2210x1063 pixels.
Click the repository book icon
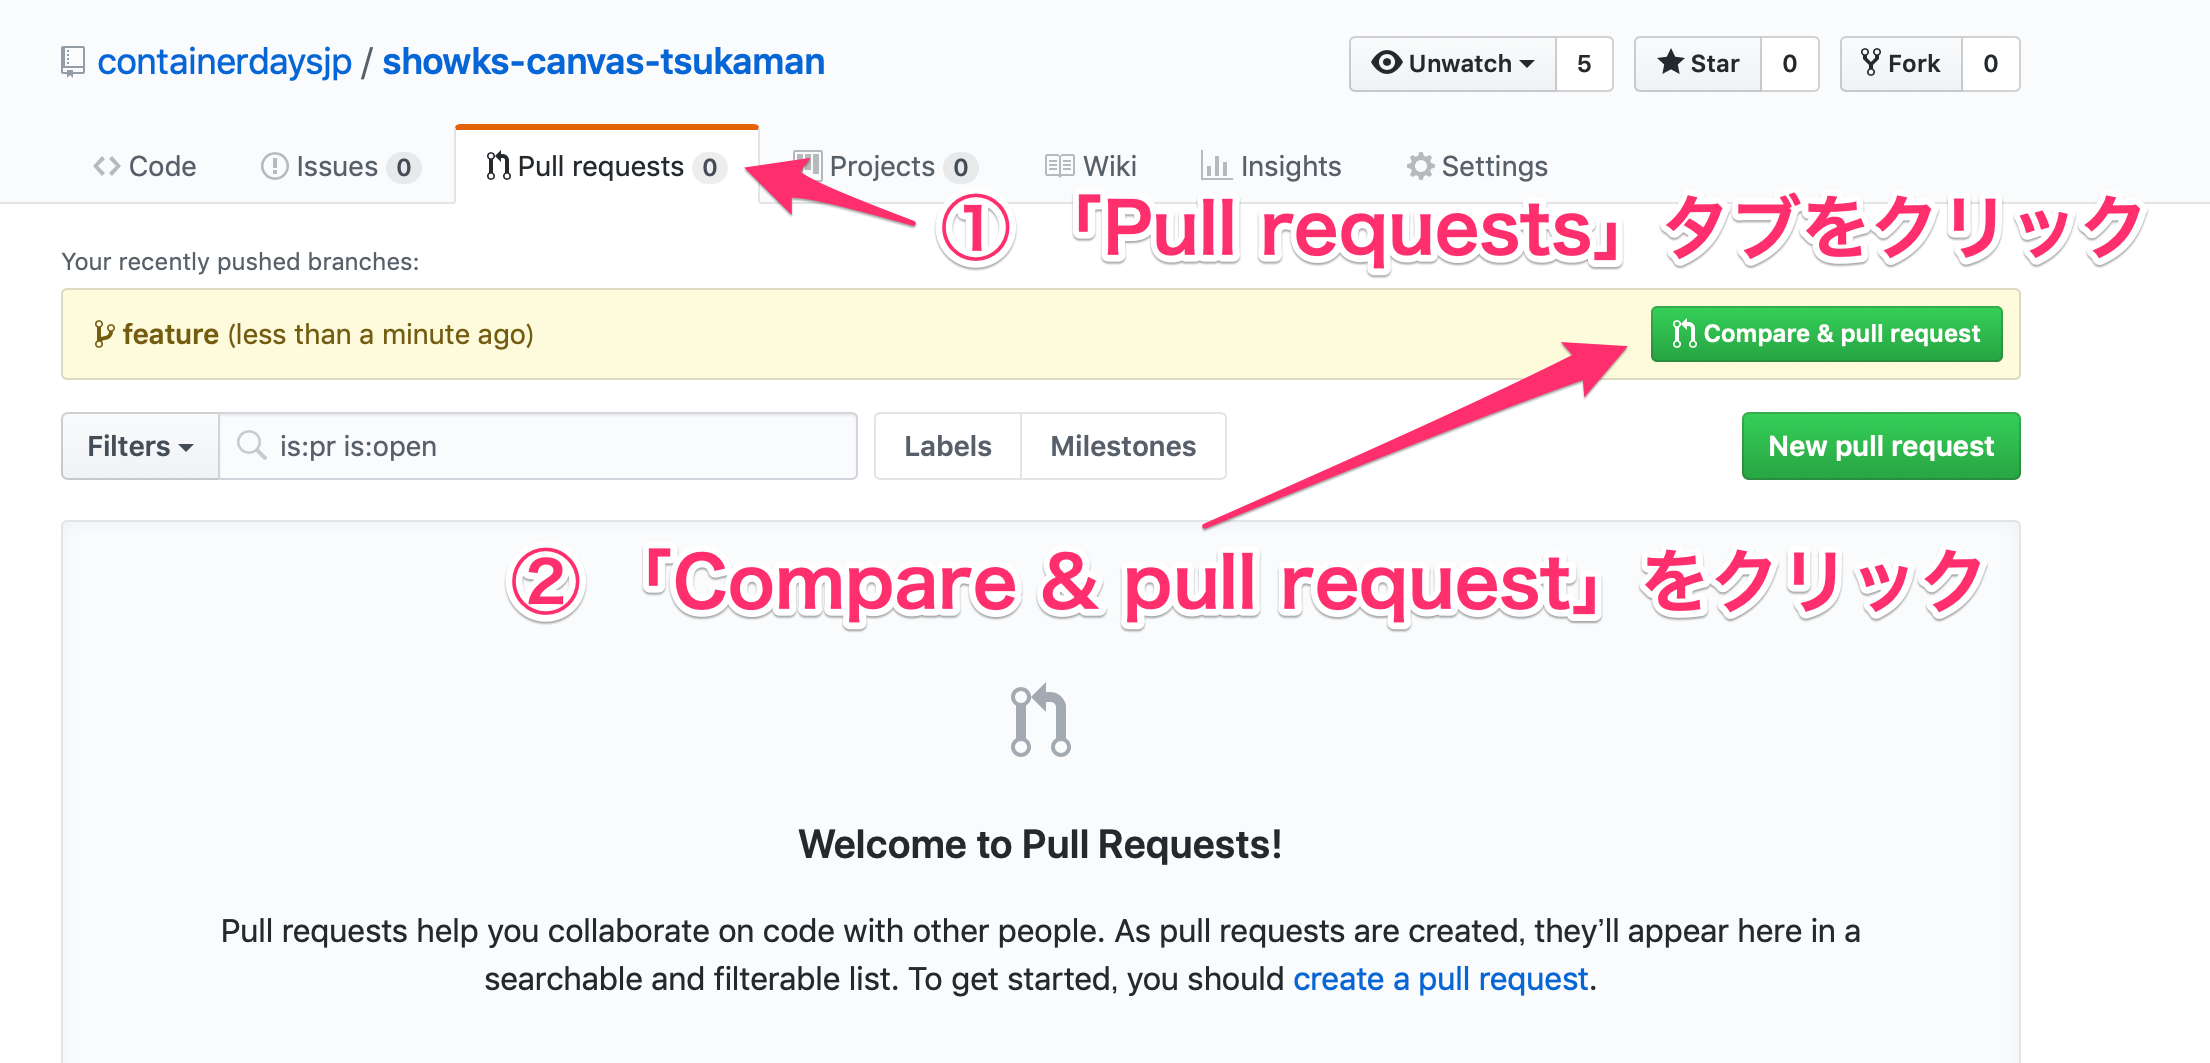pyautogui.click(x=72, y=62)
